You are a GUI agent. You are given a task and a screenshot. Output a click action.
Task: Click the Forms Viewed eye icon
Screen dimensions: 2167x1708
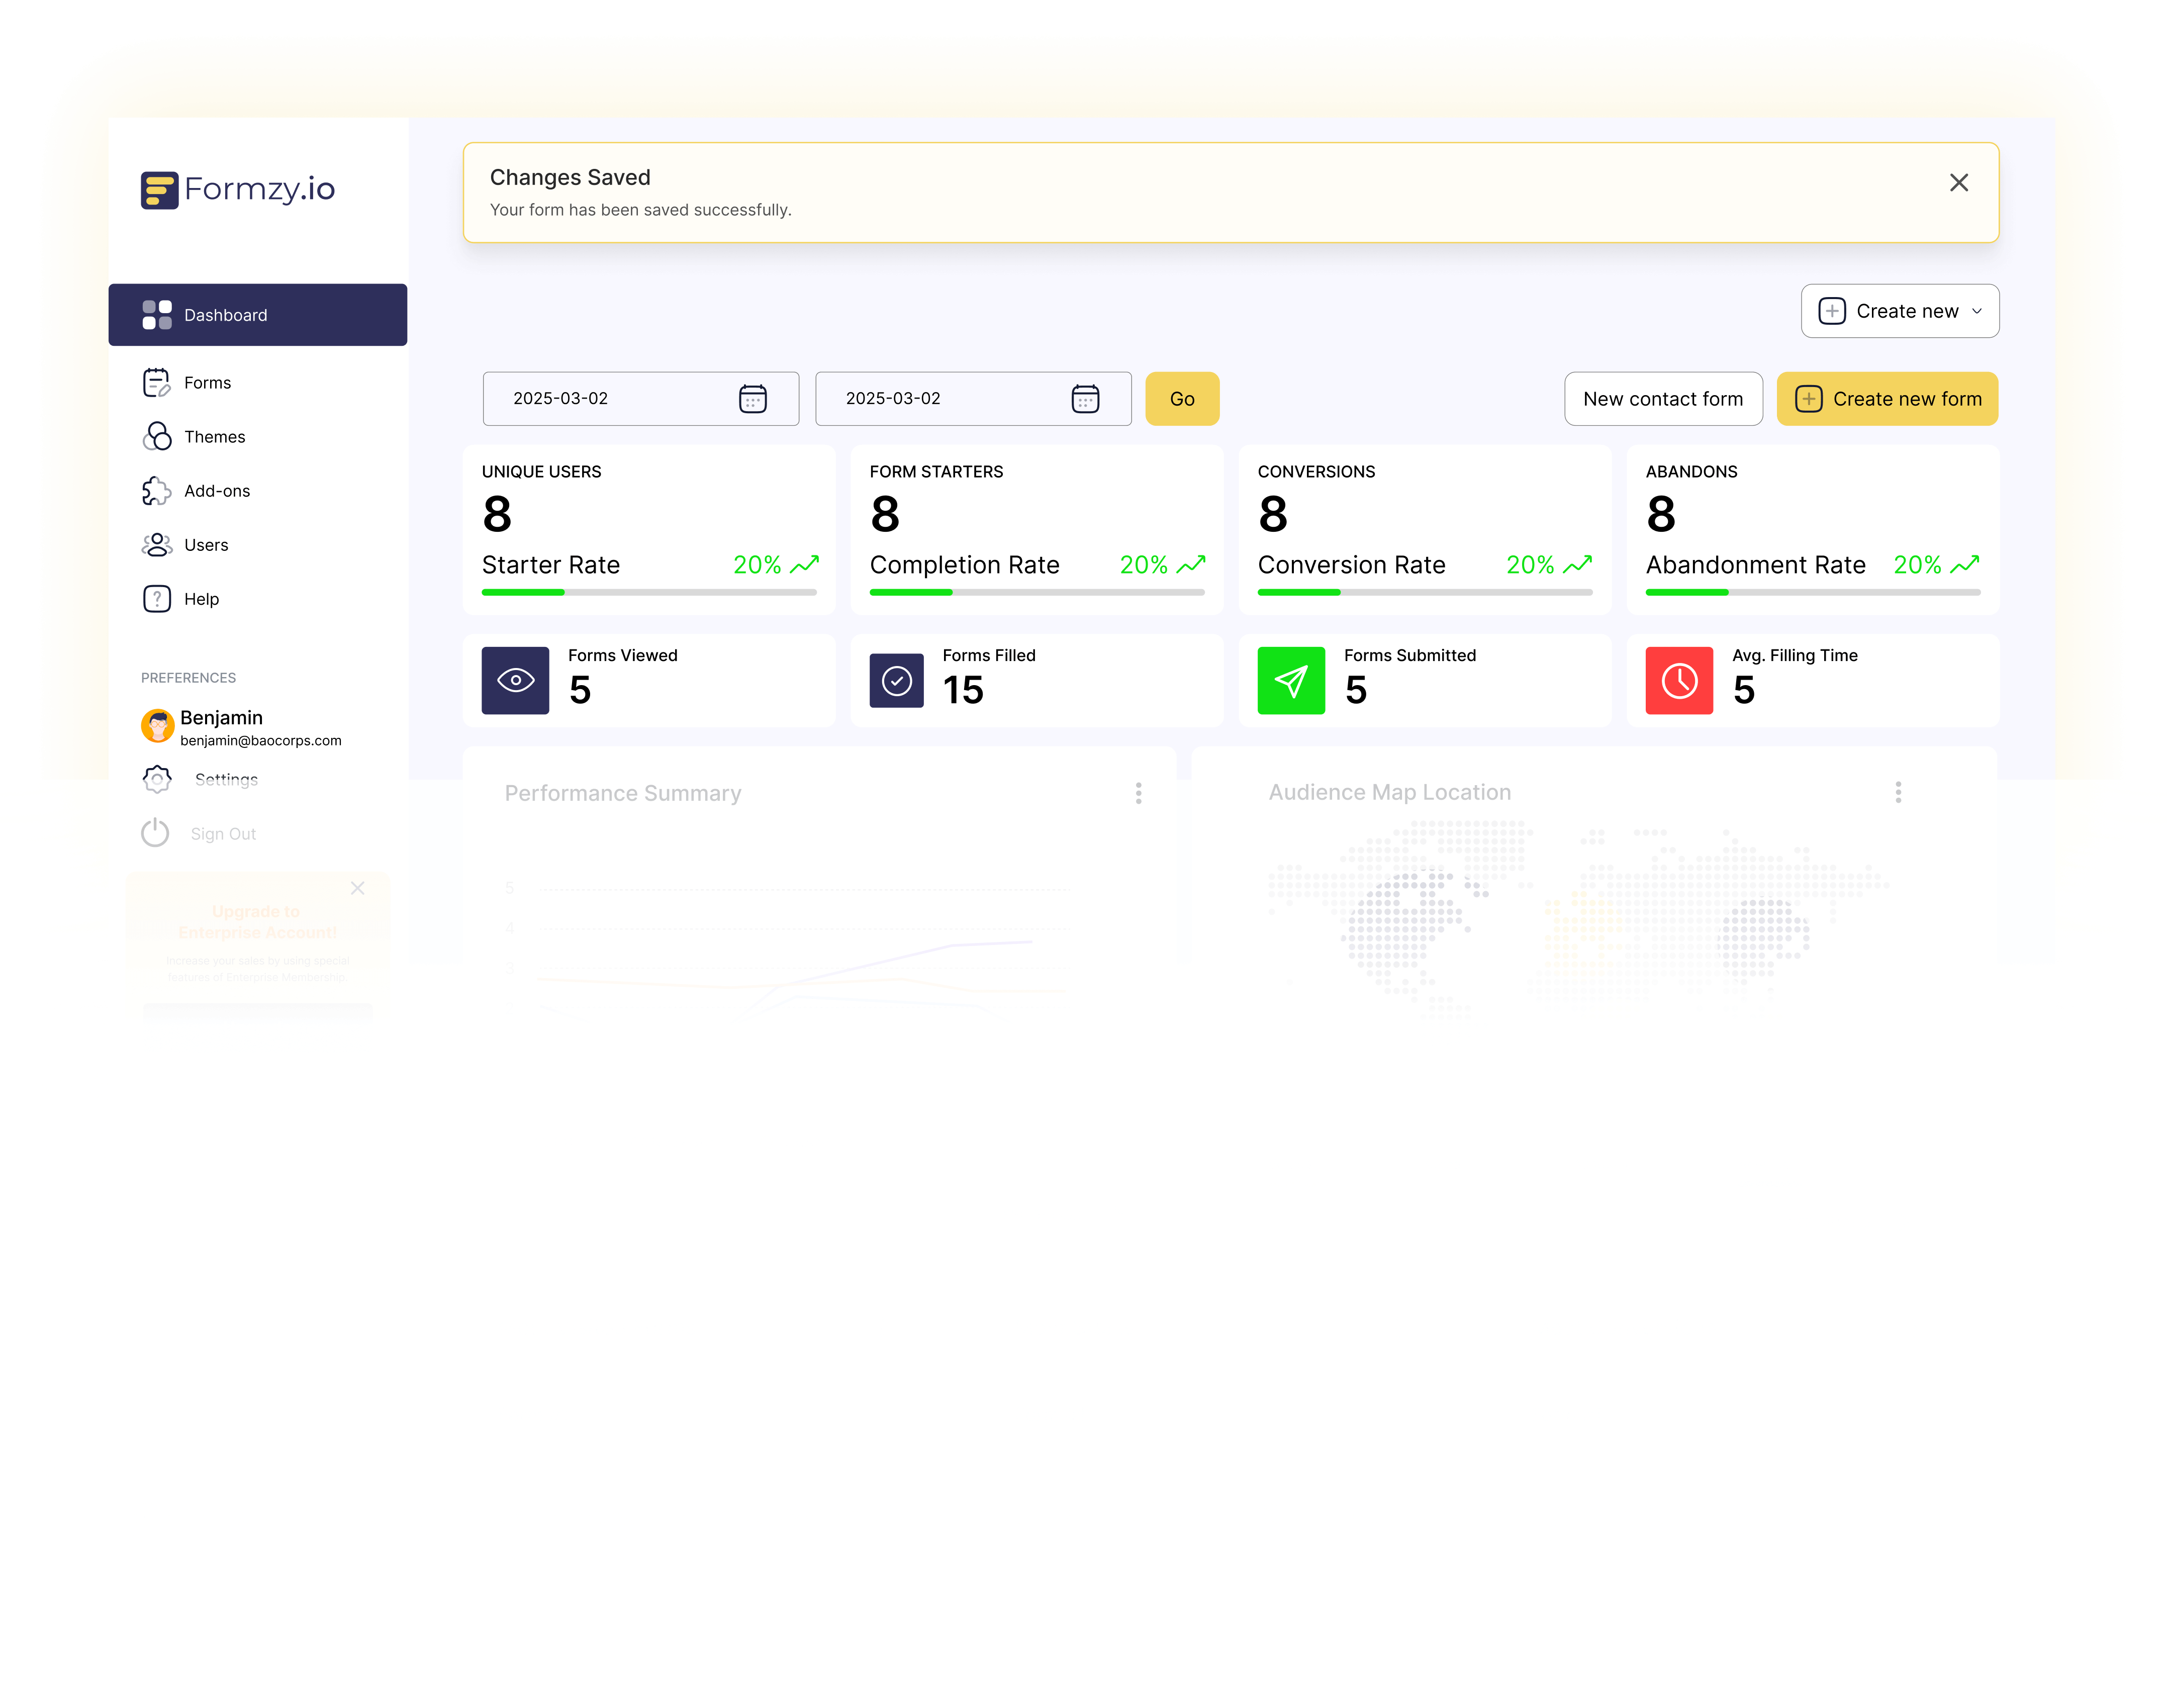click(514, 680)
